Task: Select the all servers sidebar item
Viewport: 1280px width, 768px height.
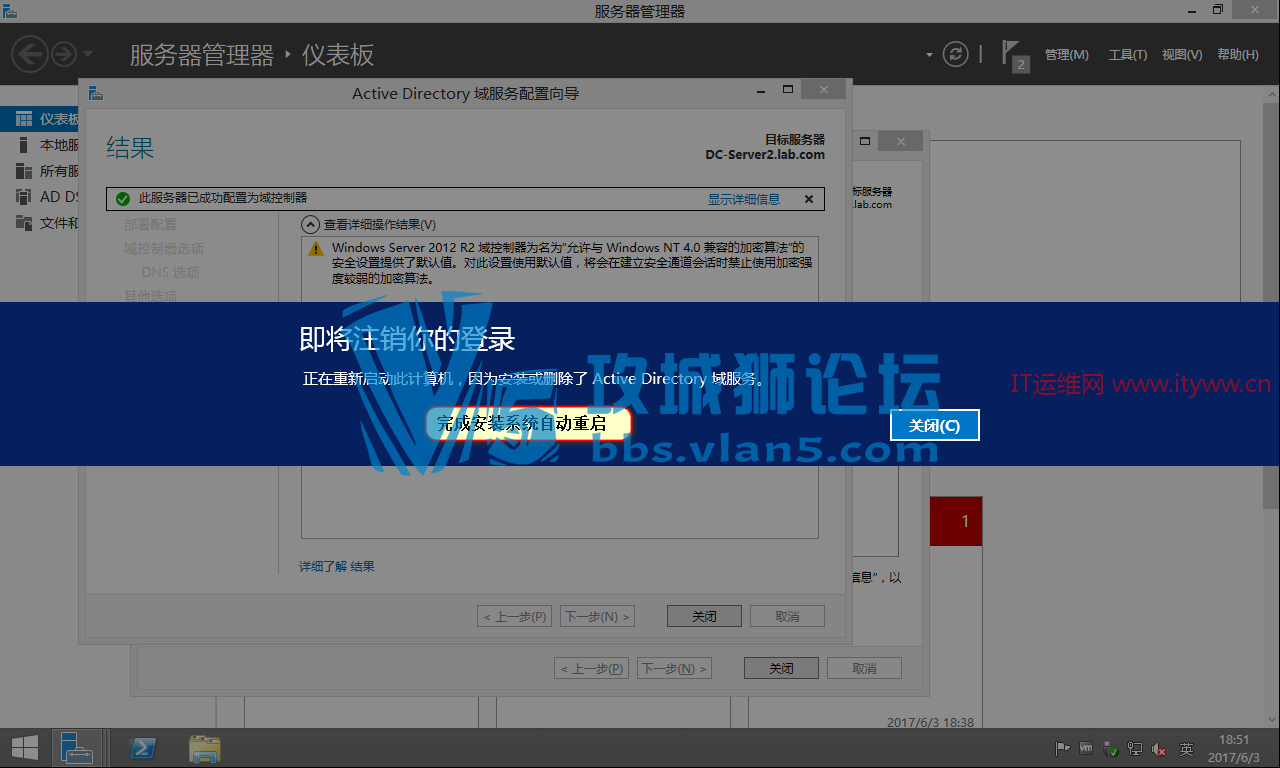Action: 40,171
